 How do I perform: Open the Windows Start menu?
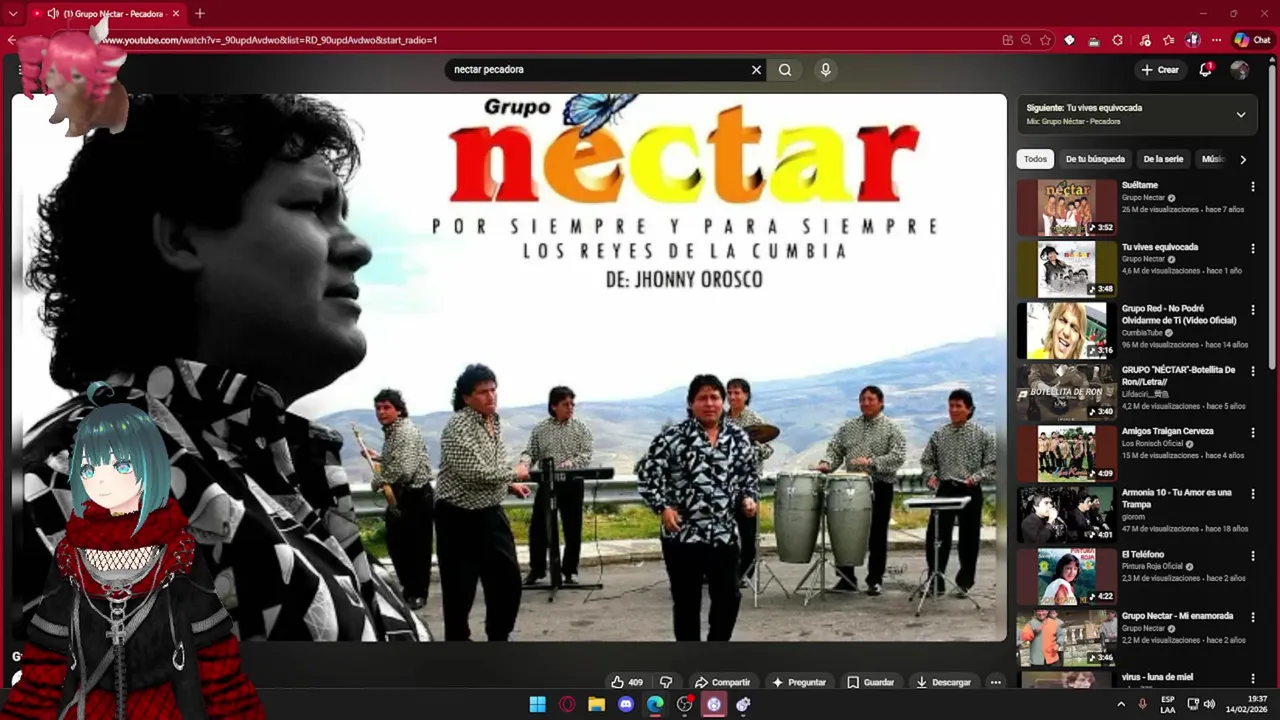point(538,704)
